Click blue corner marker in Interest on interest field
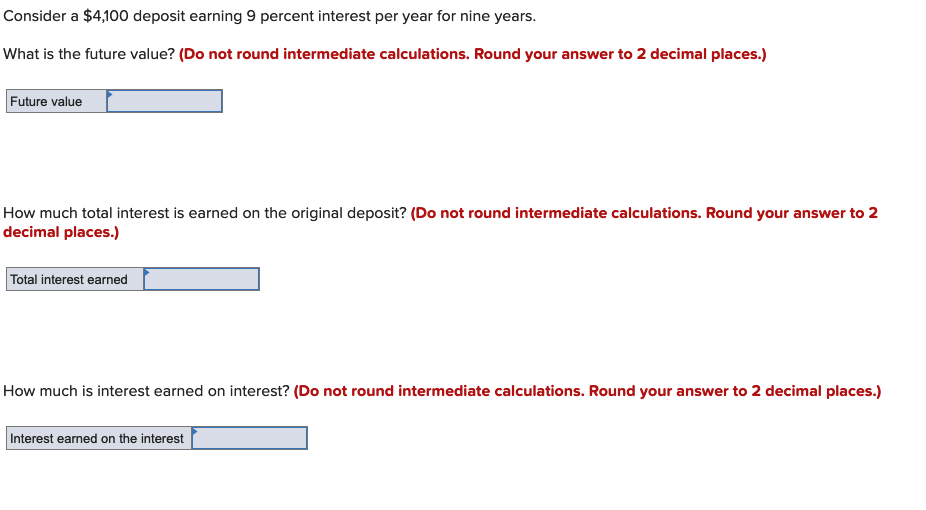 pos(195,430)
